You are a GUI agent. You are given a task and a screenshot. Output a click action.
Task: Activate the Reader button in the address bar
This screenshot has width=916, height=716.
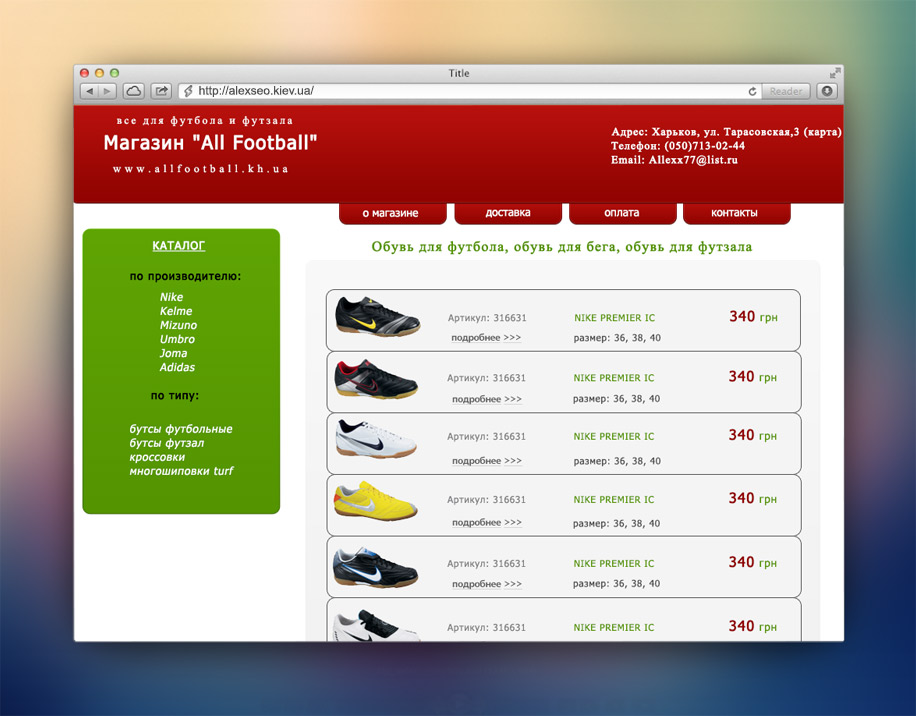[x=785, y=91]
